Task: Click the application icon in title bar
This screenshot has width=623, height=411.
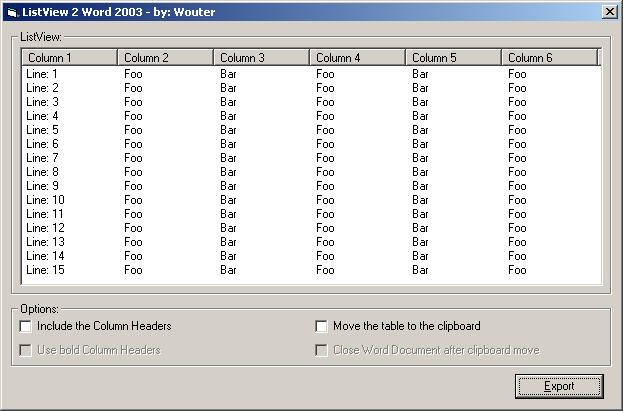Action: point(11,12)
